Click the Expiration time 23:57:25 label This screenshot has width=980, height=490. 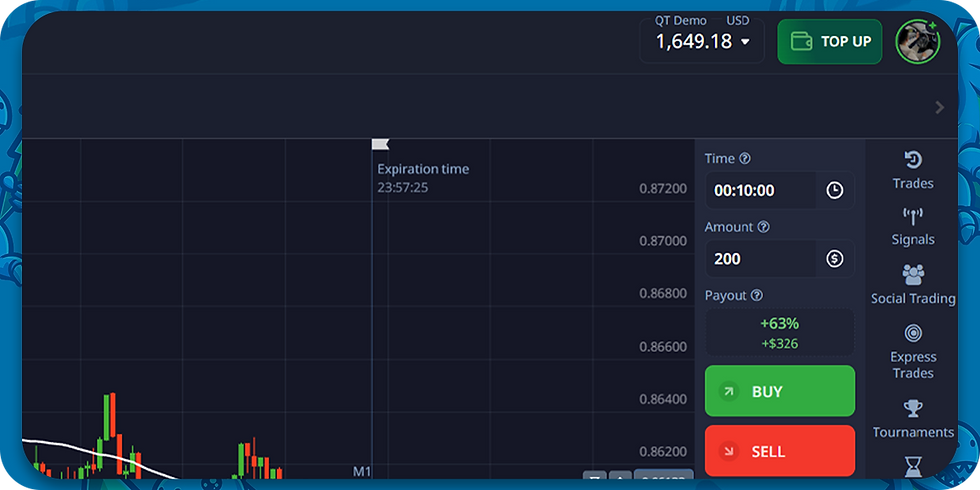pyautogui.click(x=423, y=178)
